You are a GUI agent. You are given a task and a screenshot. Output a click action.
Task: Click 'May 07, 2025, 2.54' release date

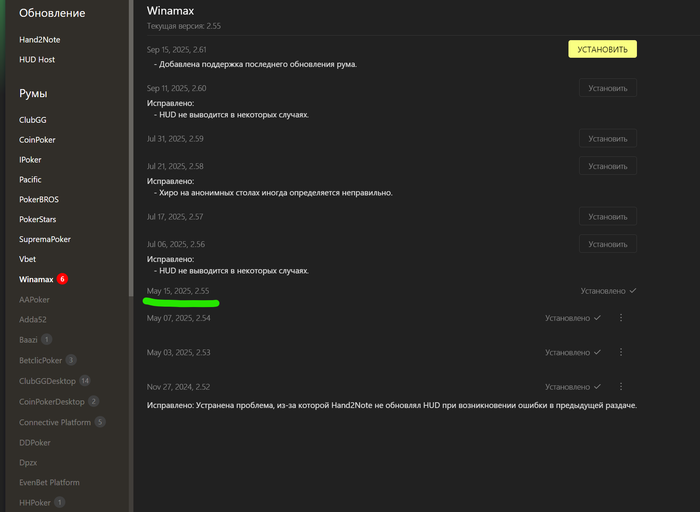(x=179, y=318)
